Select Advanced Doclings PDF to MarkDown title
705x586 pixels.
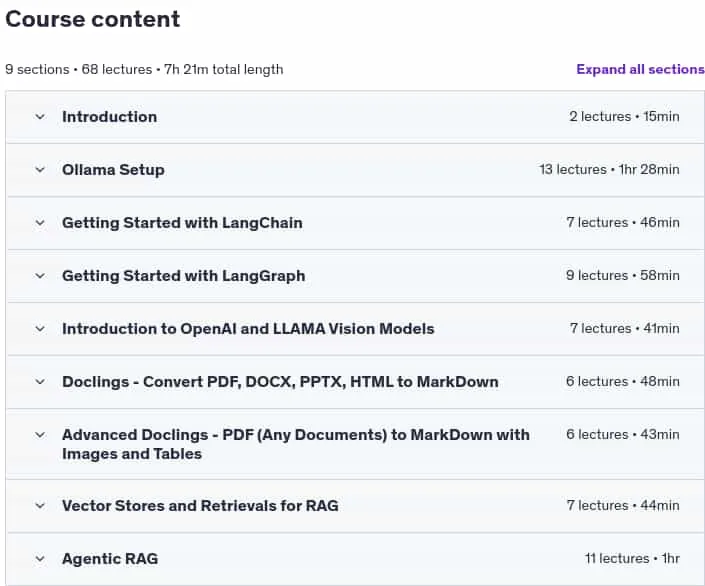(295, 444)
